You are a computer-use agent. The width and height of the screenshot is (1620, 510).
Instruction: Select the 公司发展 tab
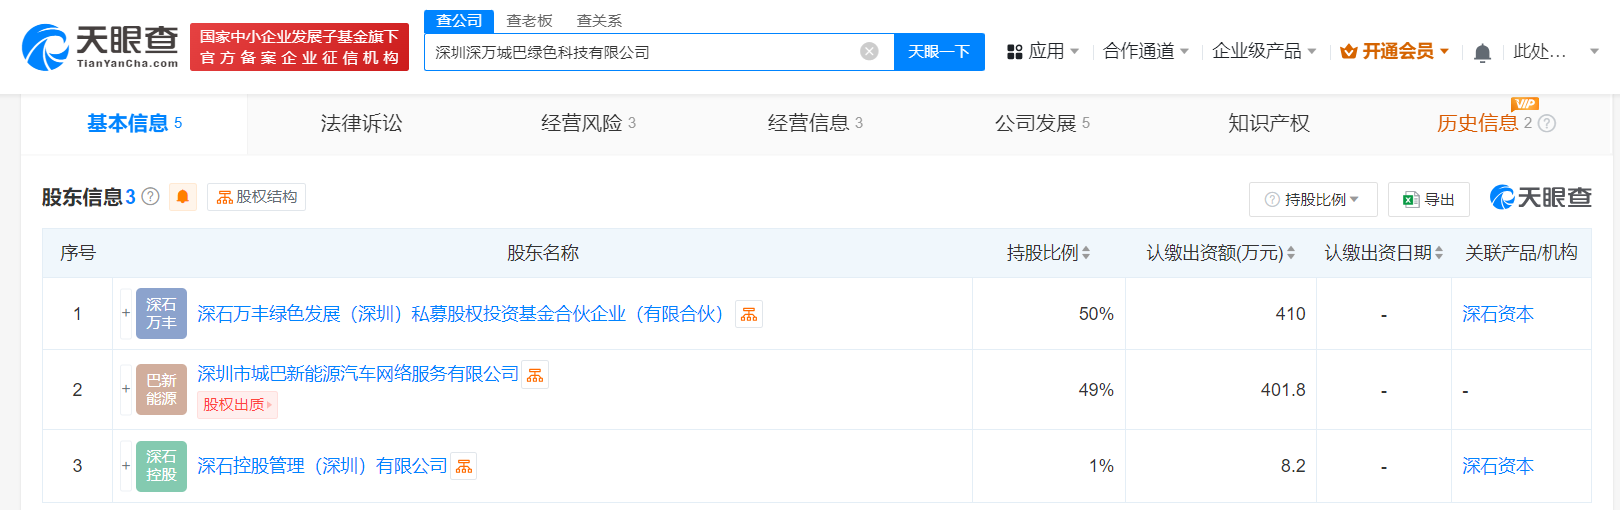click(1042, 123)
